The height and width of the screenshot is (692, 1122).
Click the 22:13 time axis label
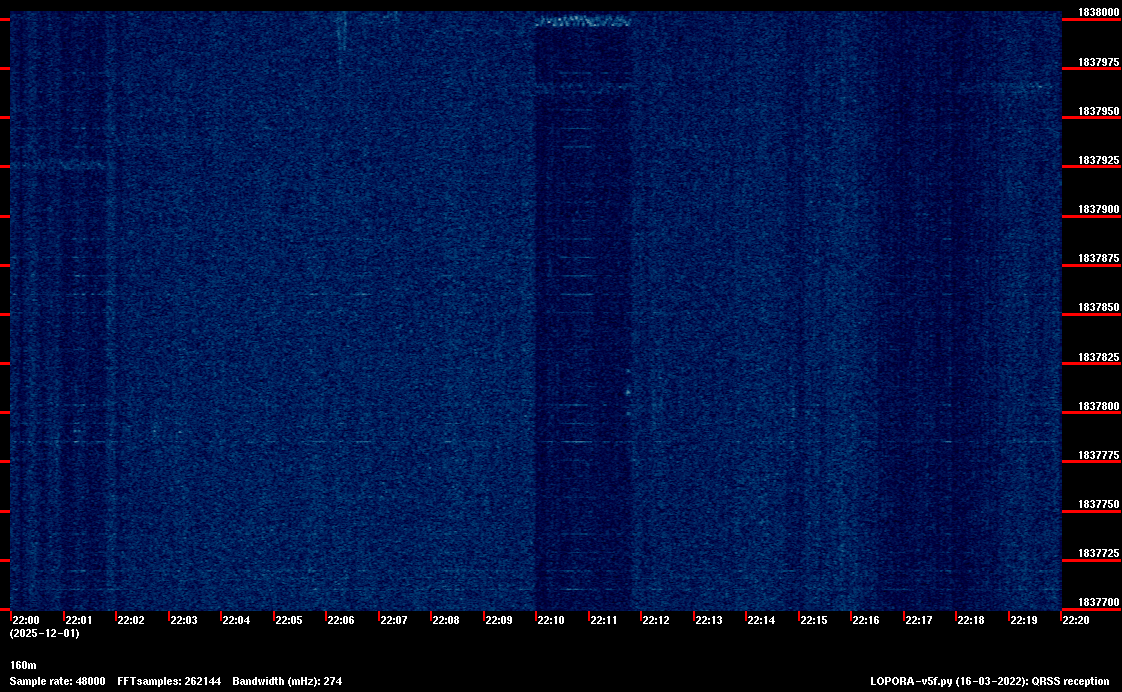pos(709,620)
